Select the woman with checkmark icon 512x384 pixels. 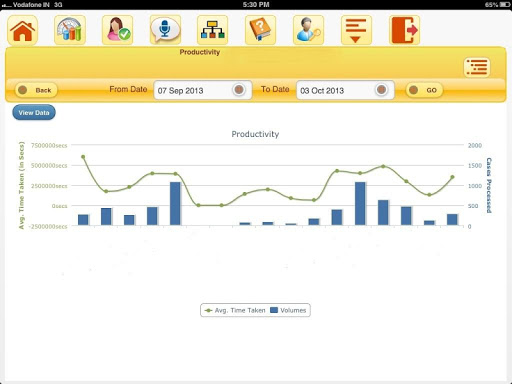pyautogui.click(x=118, y=30)
